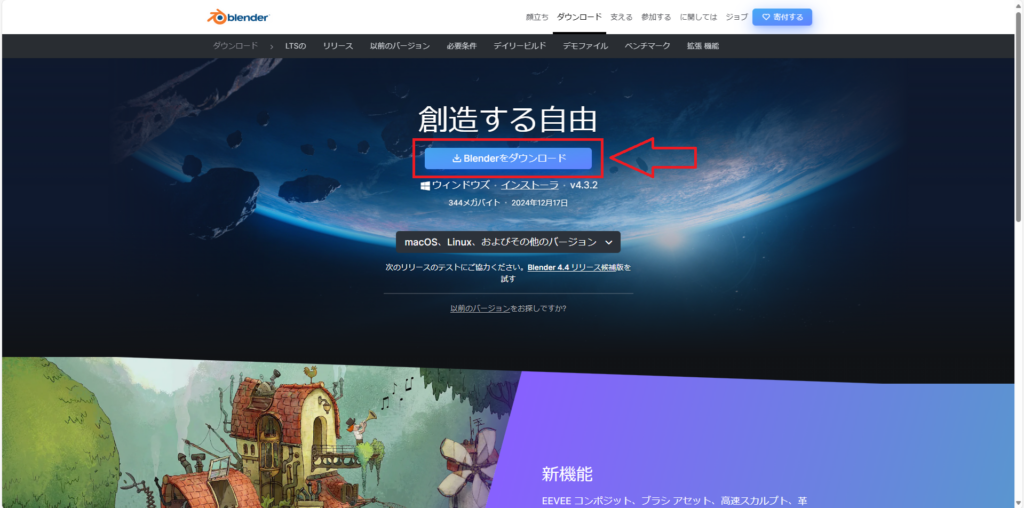Screen dimensions: 1024x508
Task: Follow the 以前のバージョン link near お探しですか
Action: point(480,308)
